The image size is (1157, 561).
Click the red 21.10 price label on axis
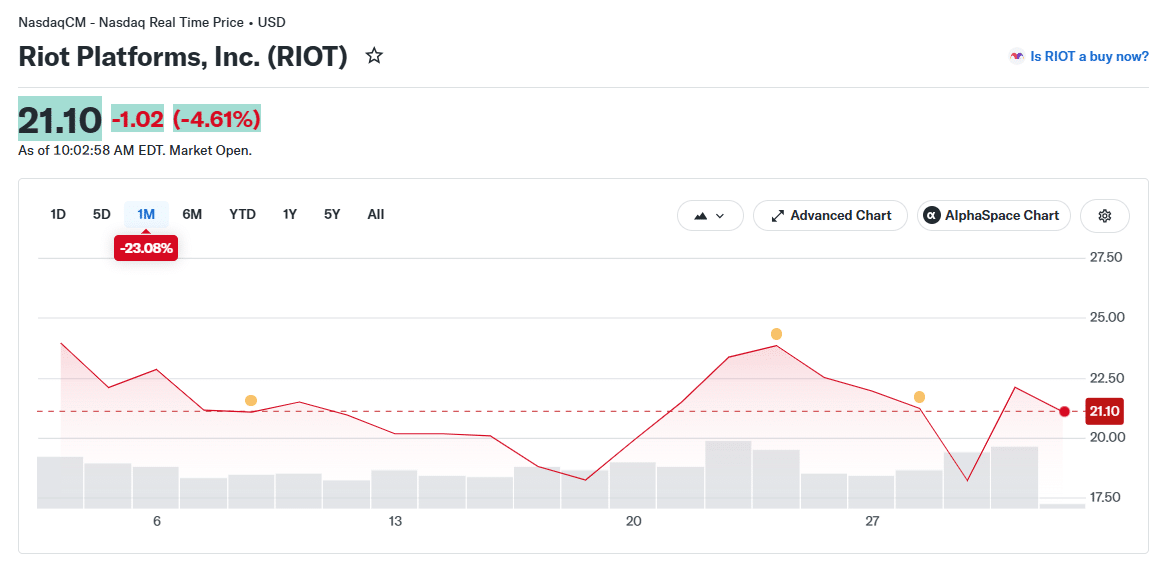(x=1104, y=411)
